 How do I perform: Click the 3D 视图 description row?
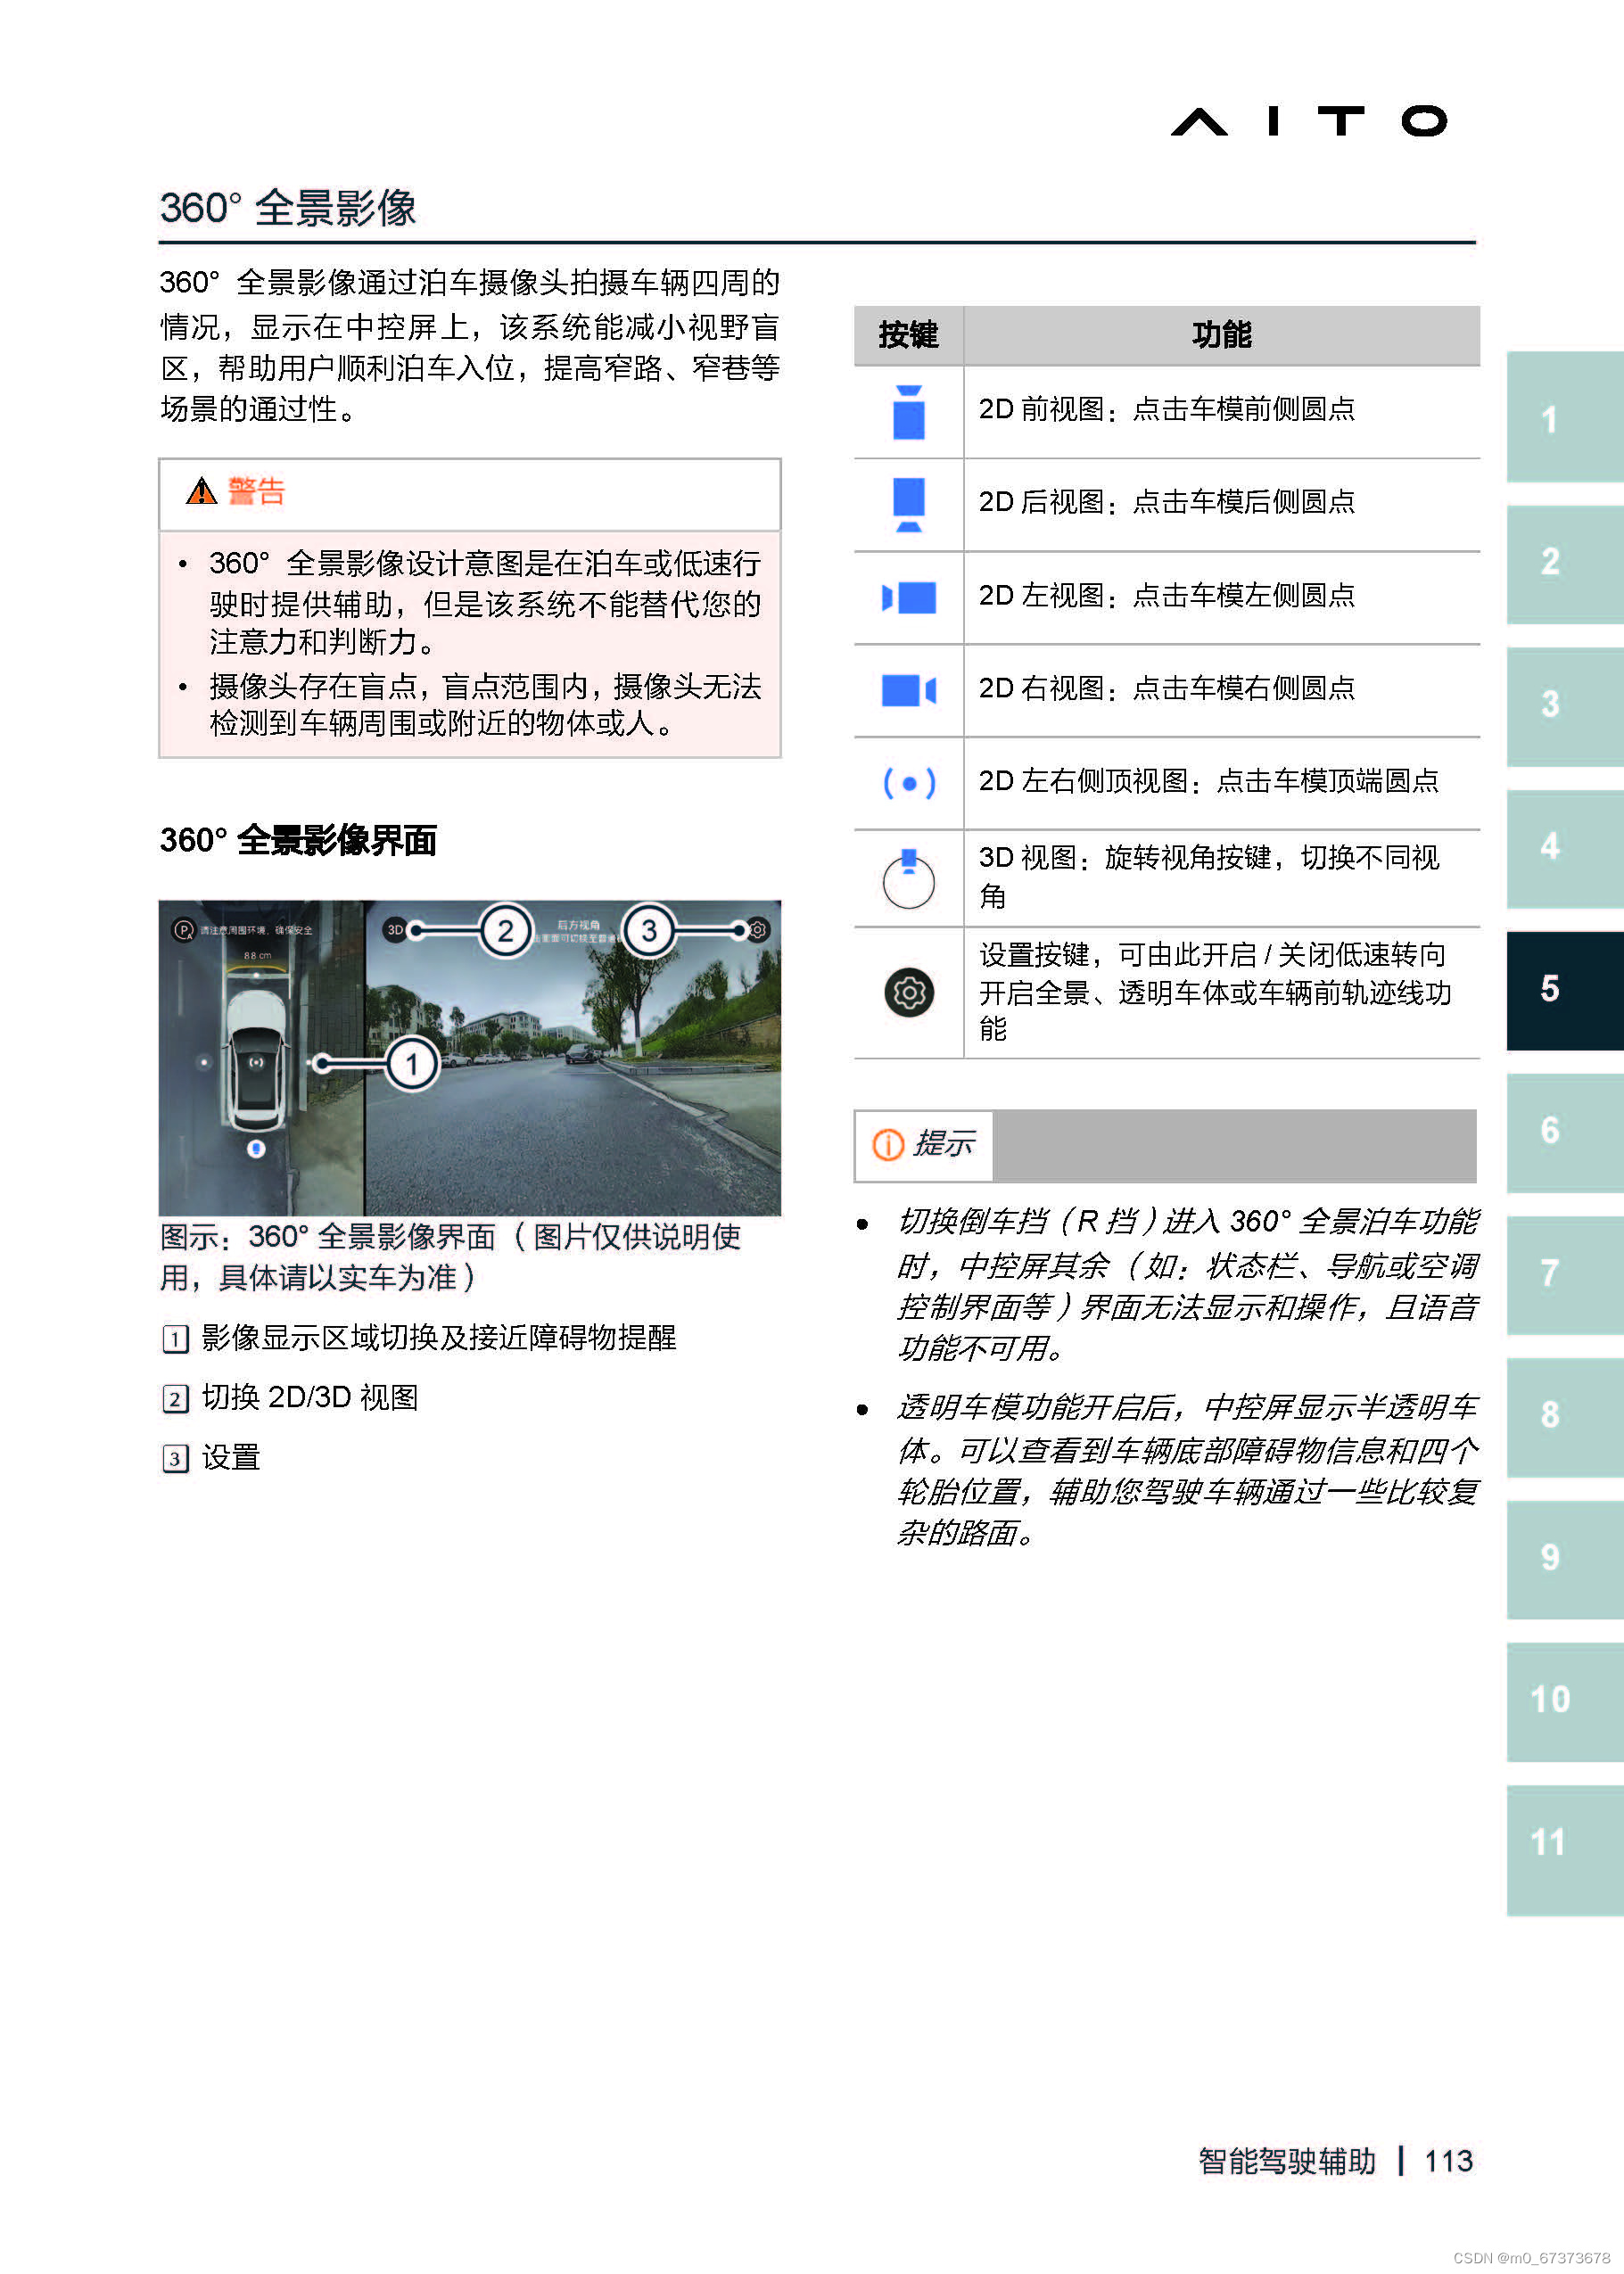tap(1221, 877)
